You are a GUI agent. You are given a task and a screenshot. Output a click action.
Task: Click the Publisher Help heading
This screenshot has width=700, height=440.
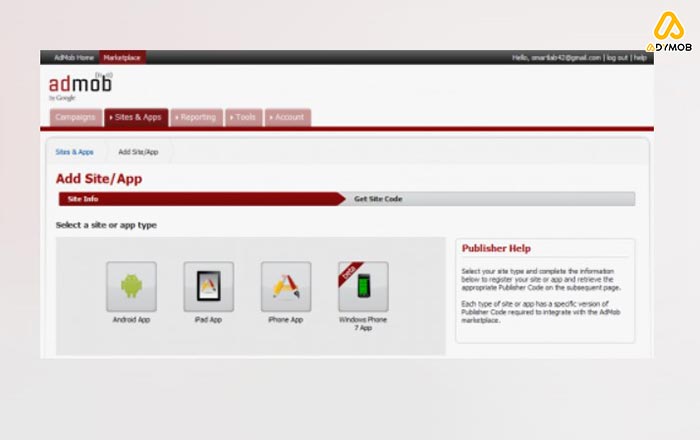coord(496,249)
